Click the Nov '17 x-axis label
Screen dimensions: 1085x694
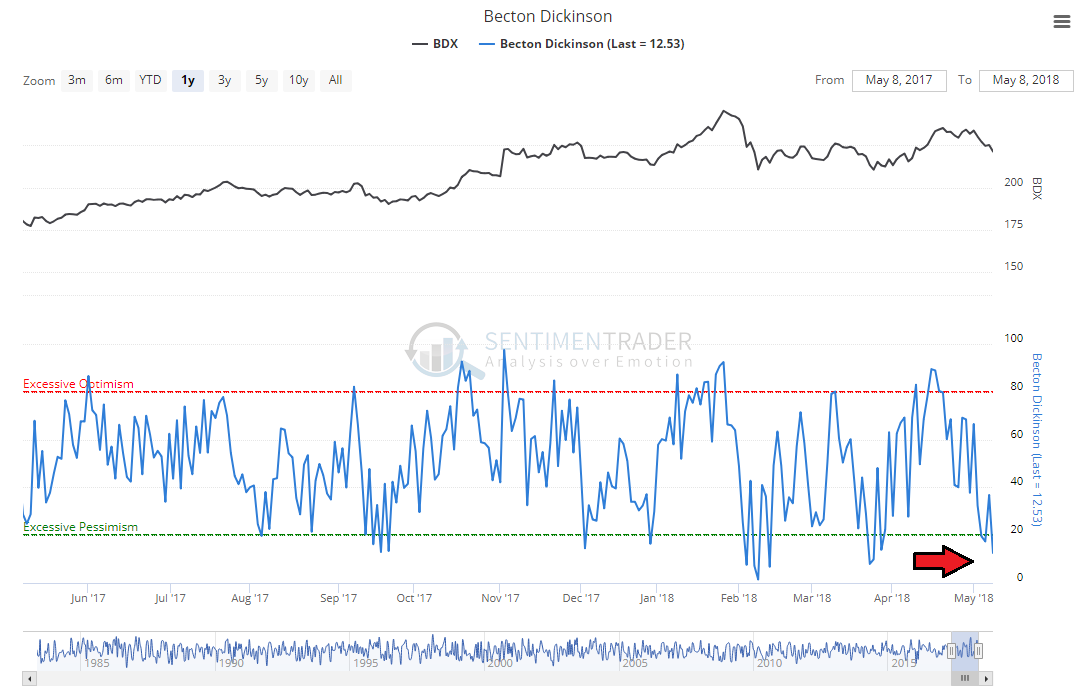tap(500, 599)
